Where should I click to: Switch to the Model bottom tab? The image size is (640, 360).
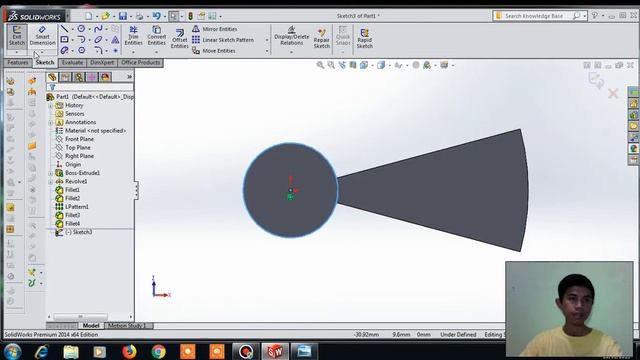click(x=91, y=325)
